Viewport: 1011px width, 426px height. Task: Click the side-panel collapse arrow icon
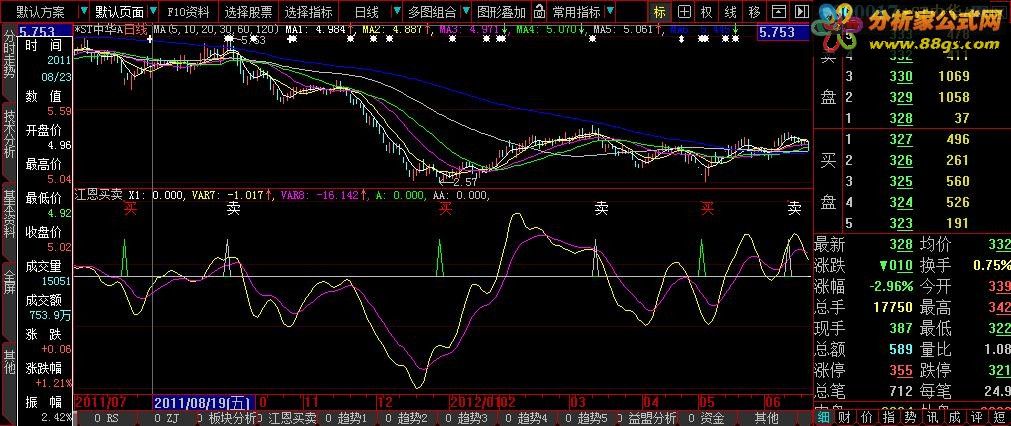pyautogui.click(x=801, y=12)
